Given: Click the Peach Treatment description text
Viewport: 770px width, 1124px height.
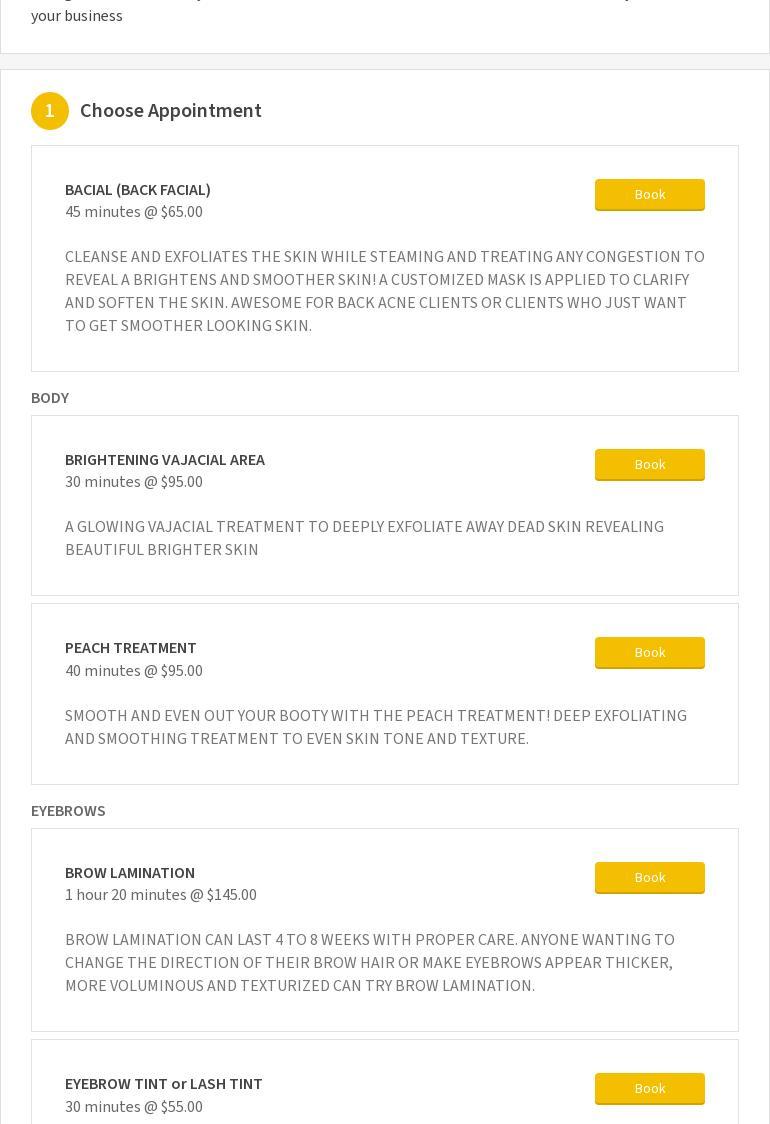Looking at the screenshot, I should [x=376, y=727].
